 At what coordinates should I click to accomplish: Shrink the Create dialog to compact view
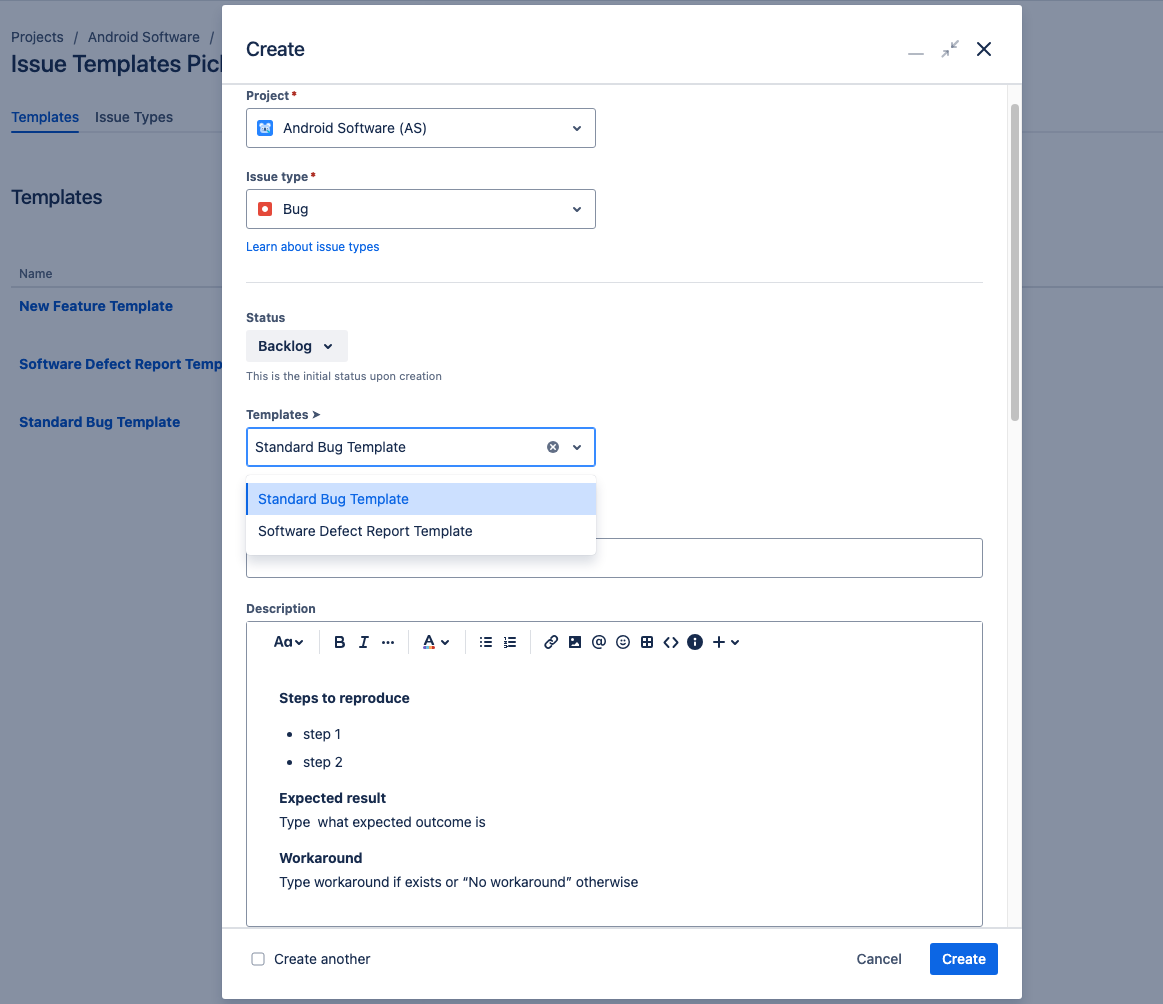(950, 49)
